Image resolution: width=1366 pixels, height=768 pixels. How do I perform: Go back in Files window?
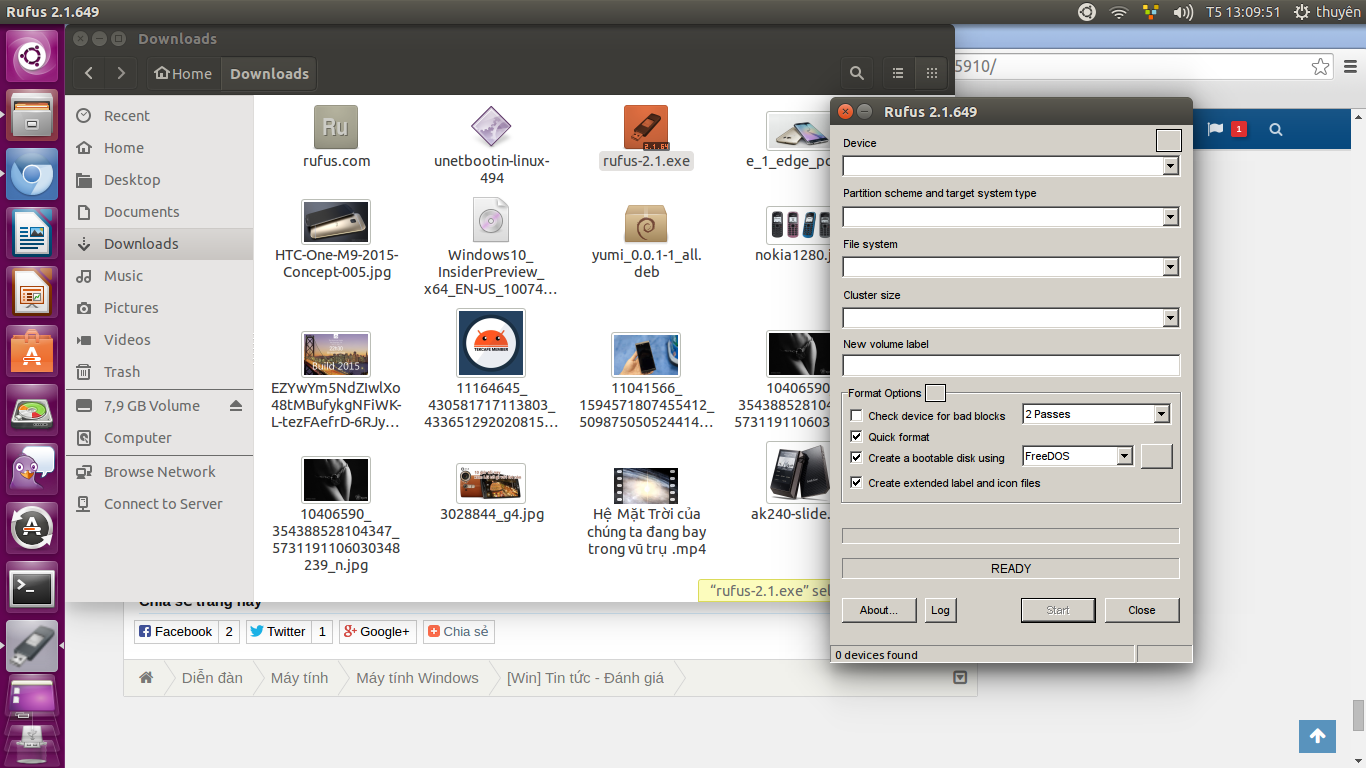(x=90, y=73)
